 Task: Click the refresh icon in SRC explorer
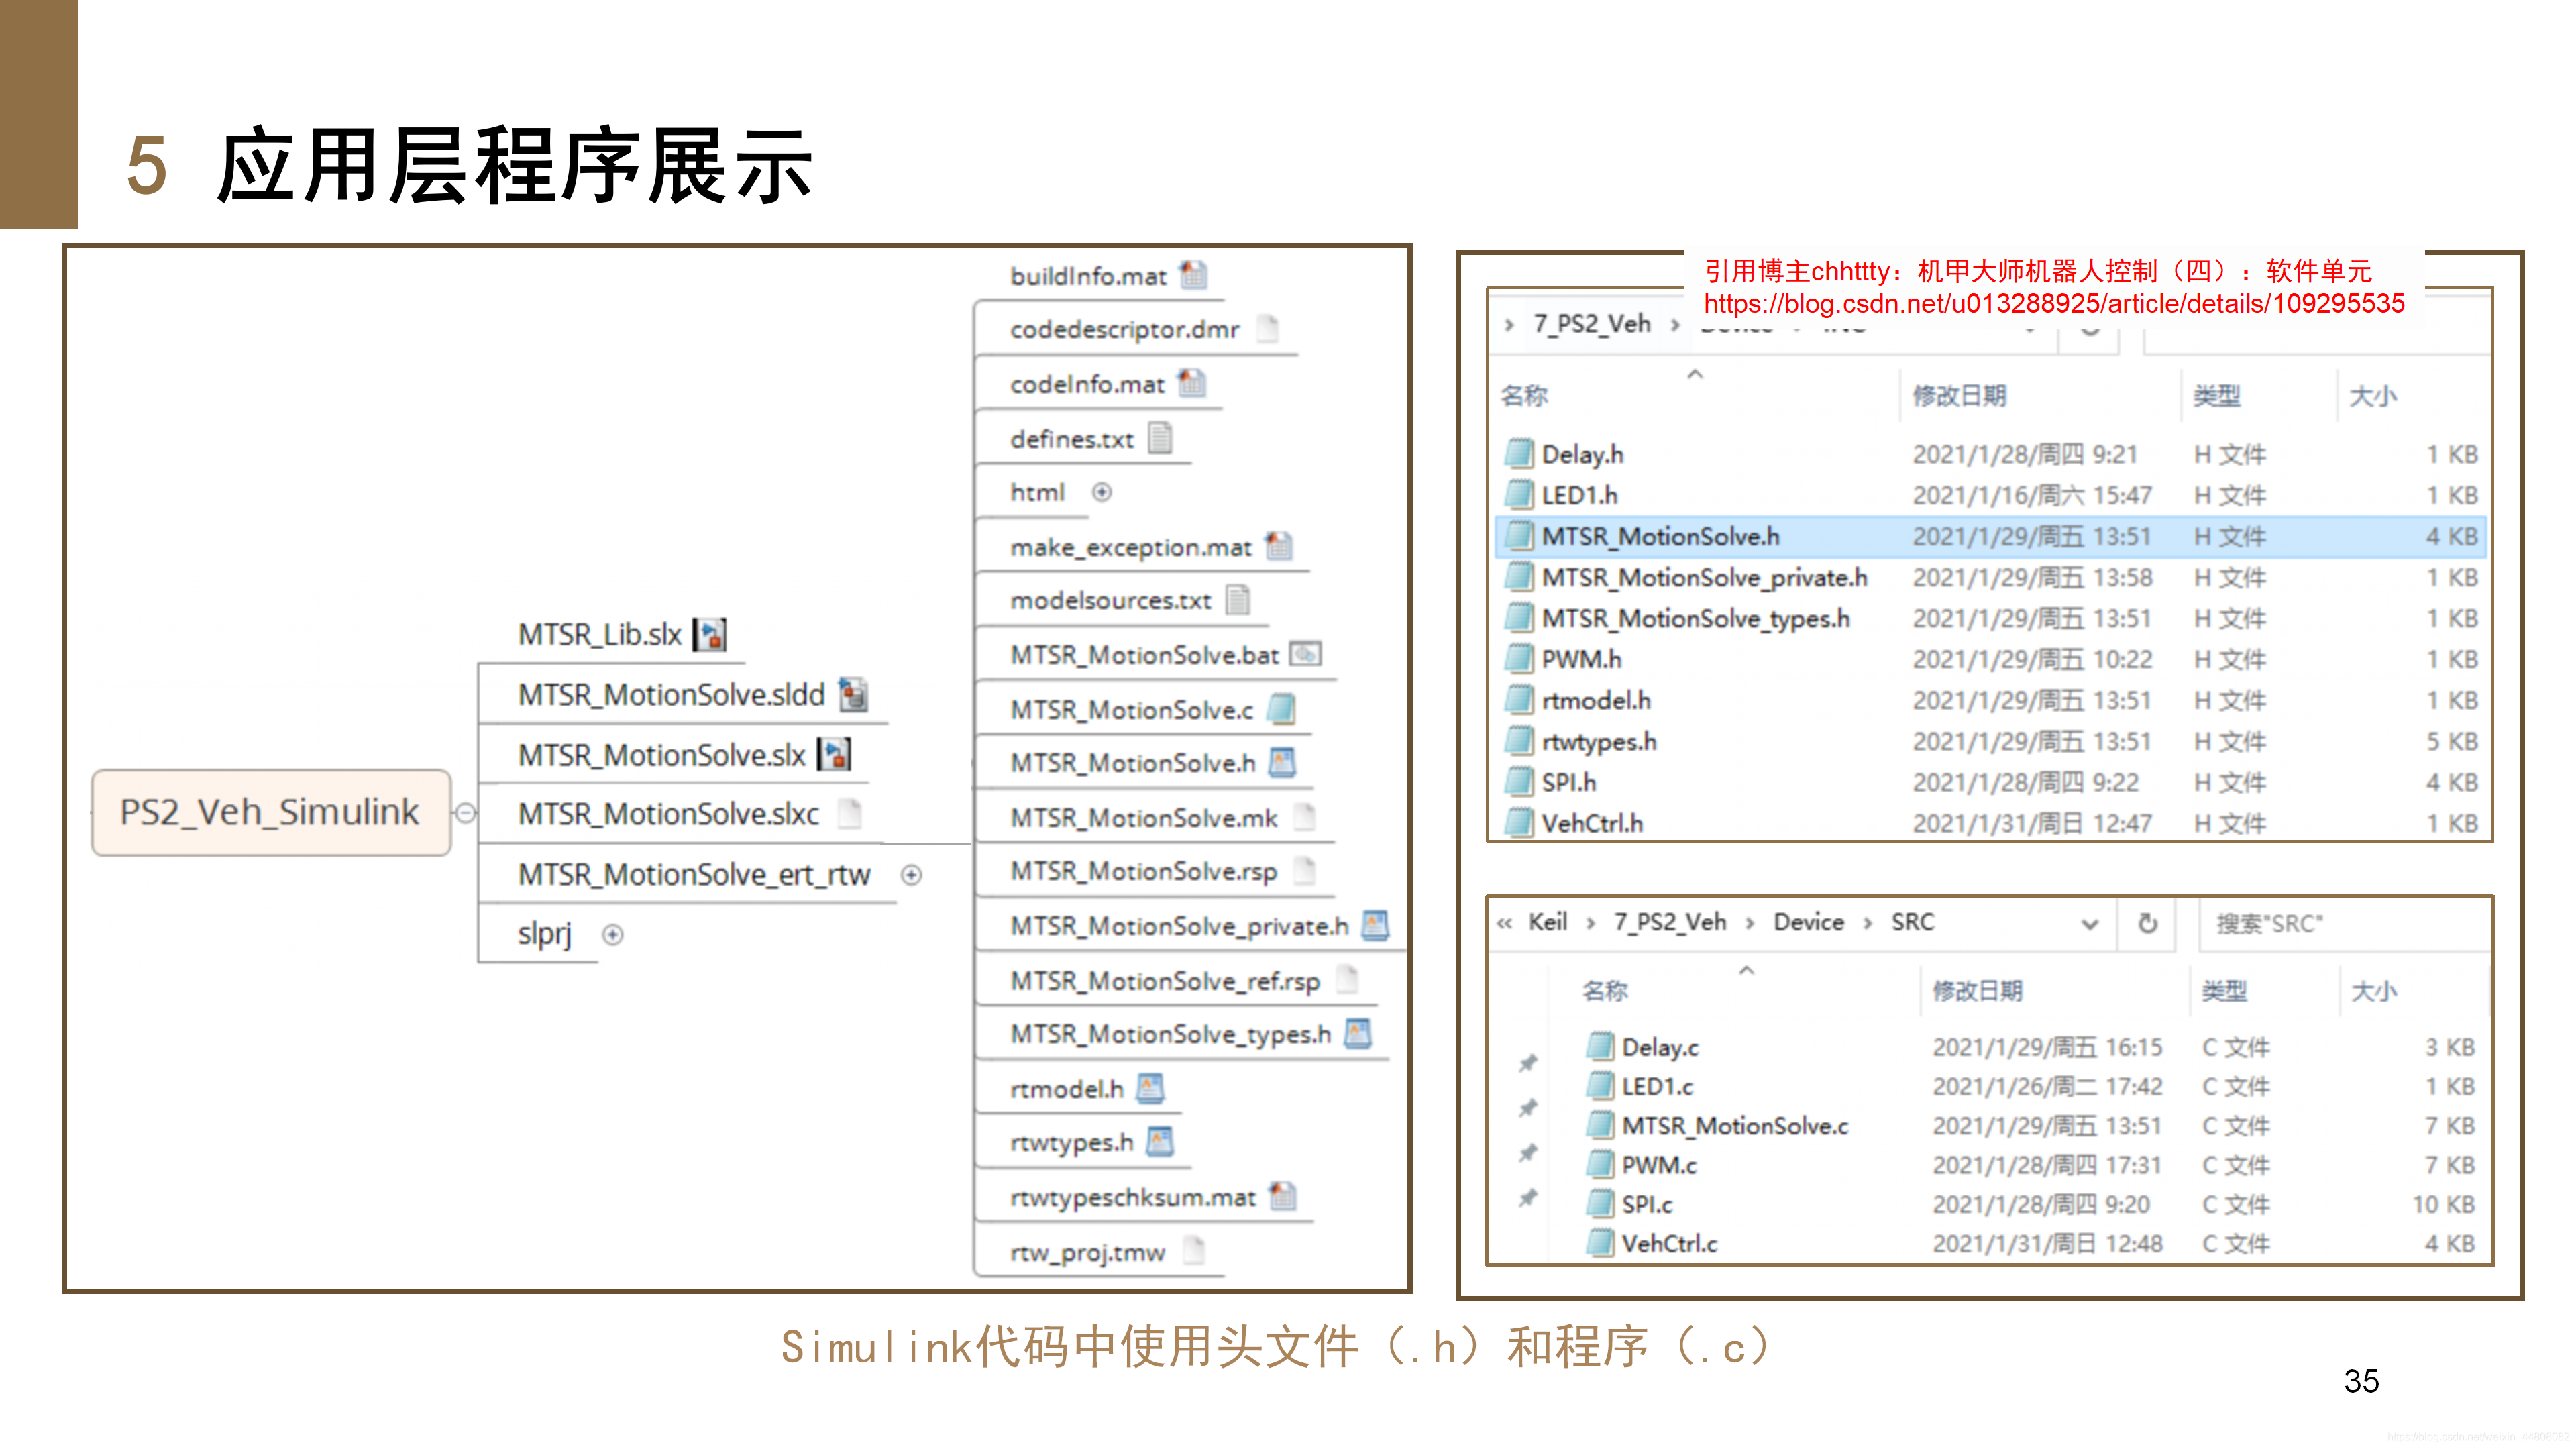click(x=2147, y=923)
